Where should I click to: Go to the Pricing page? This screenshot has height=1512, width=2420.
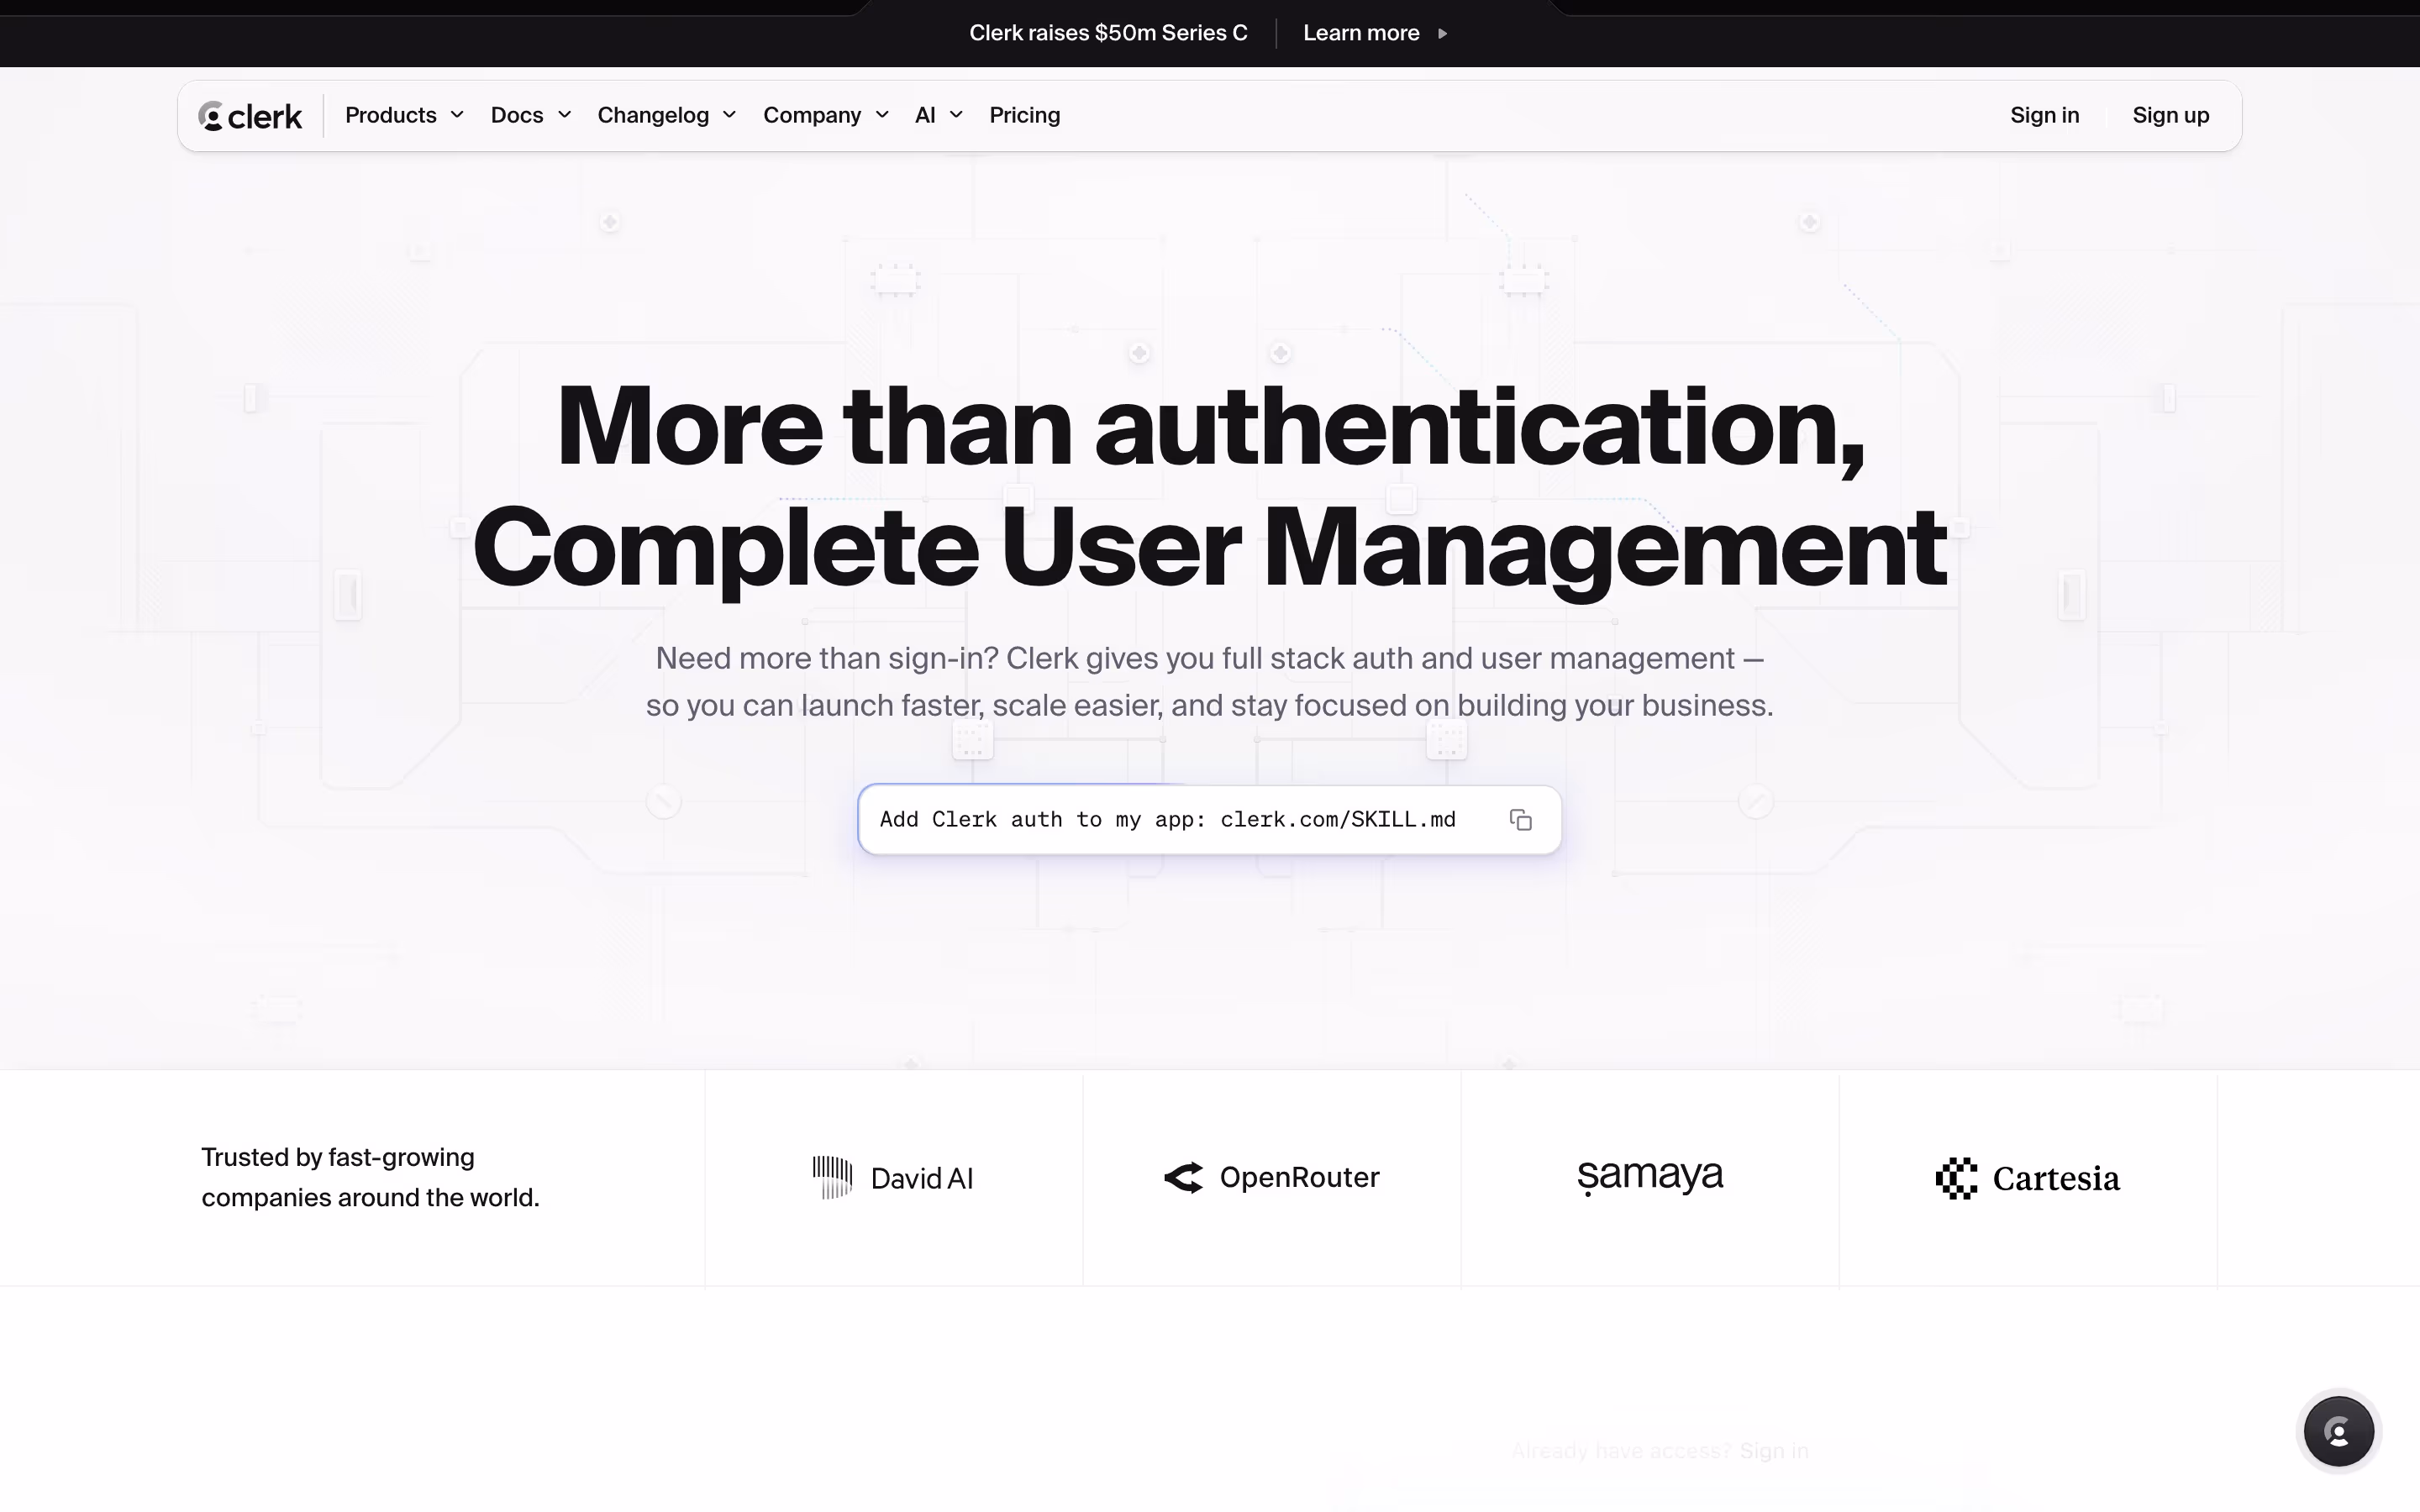tap(1025, 116)
